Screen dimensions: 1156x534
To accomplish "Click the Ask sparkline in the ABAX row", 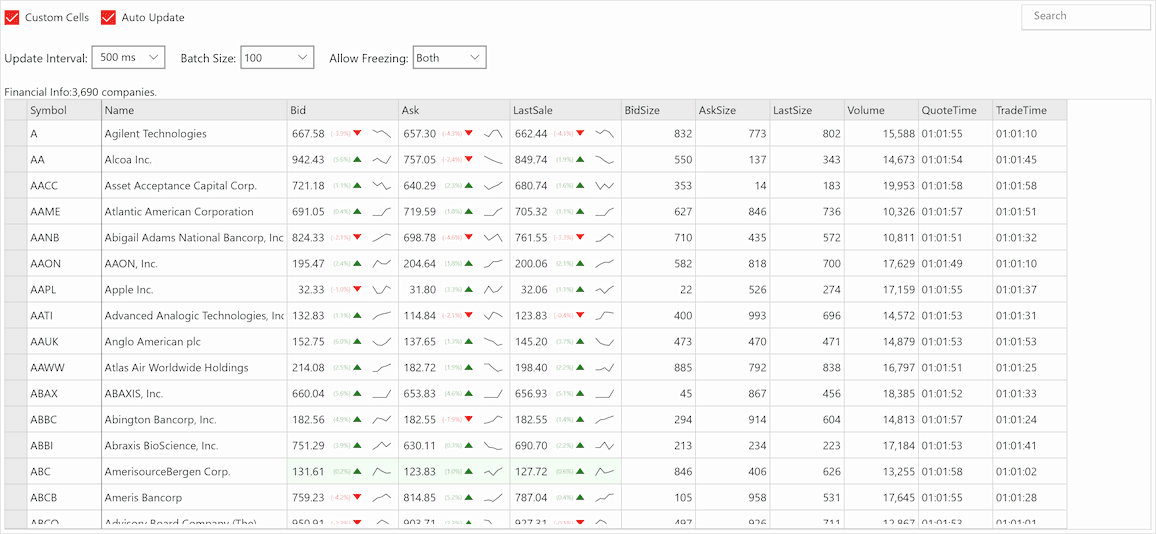I will tap(493, 394).
